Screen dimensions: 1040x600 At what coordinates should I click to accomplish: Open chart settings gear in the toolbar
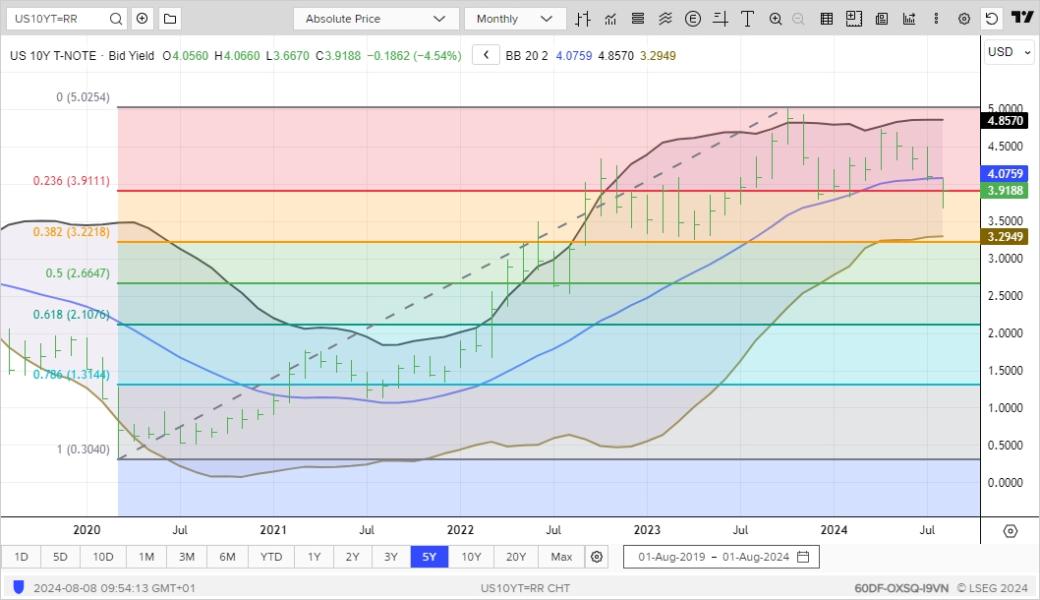pyautogui.click(x=964, y=19)
